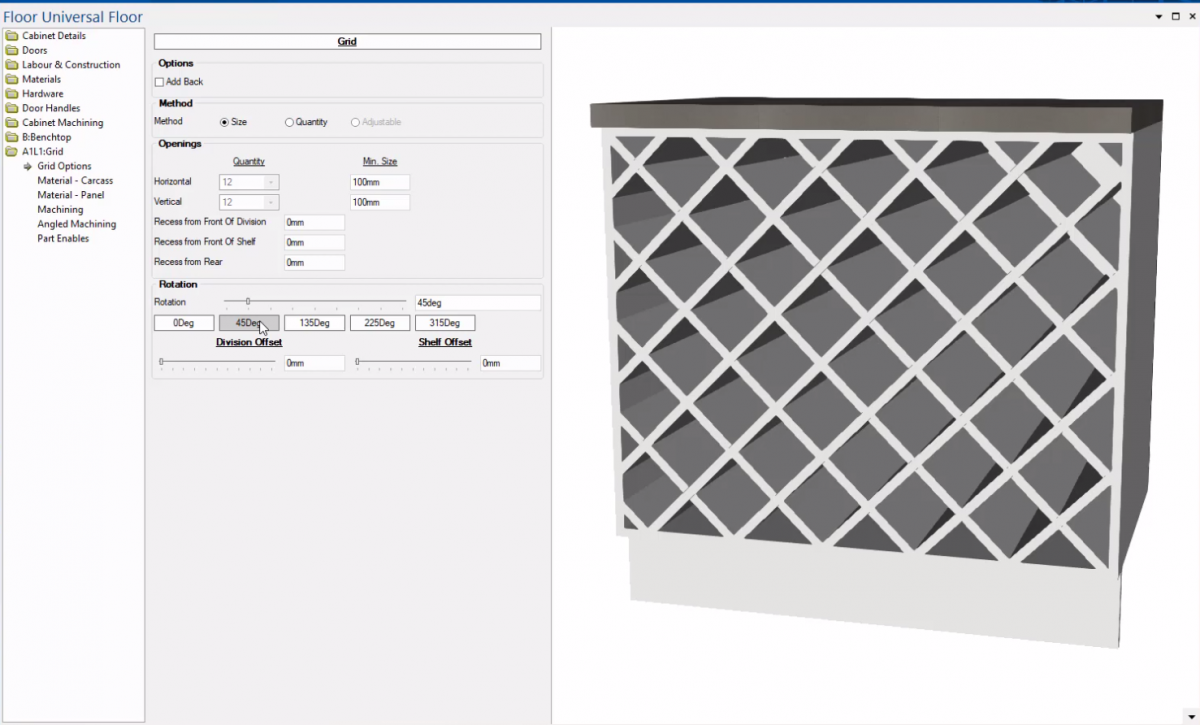Open Material - Panel page
This screenshot has width=1200, height=725.
click(x=71, y=195)
